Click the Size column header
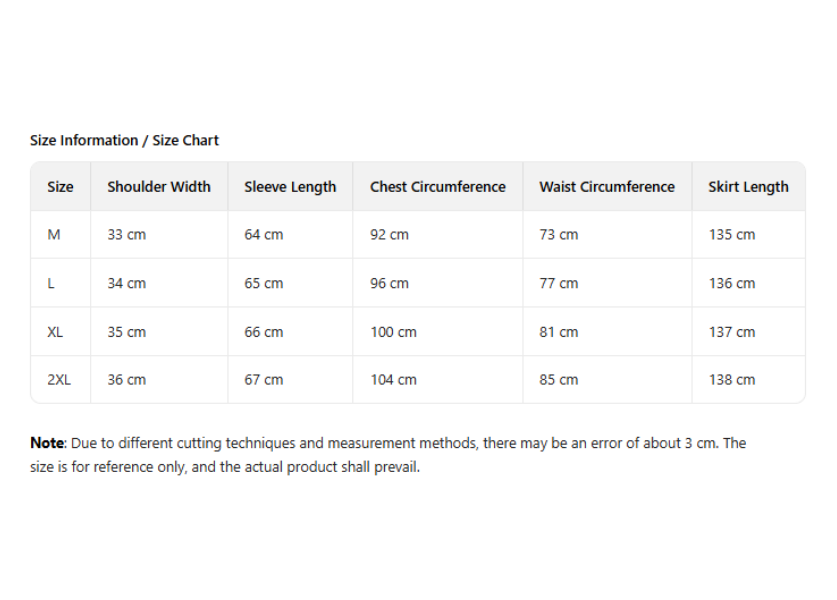The height and width of the screenshot is (600, 837). [x=60, y=187]
